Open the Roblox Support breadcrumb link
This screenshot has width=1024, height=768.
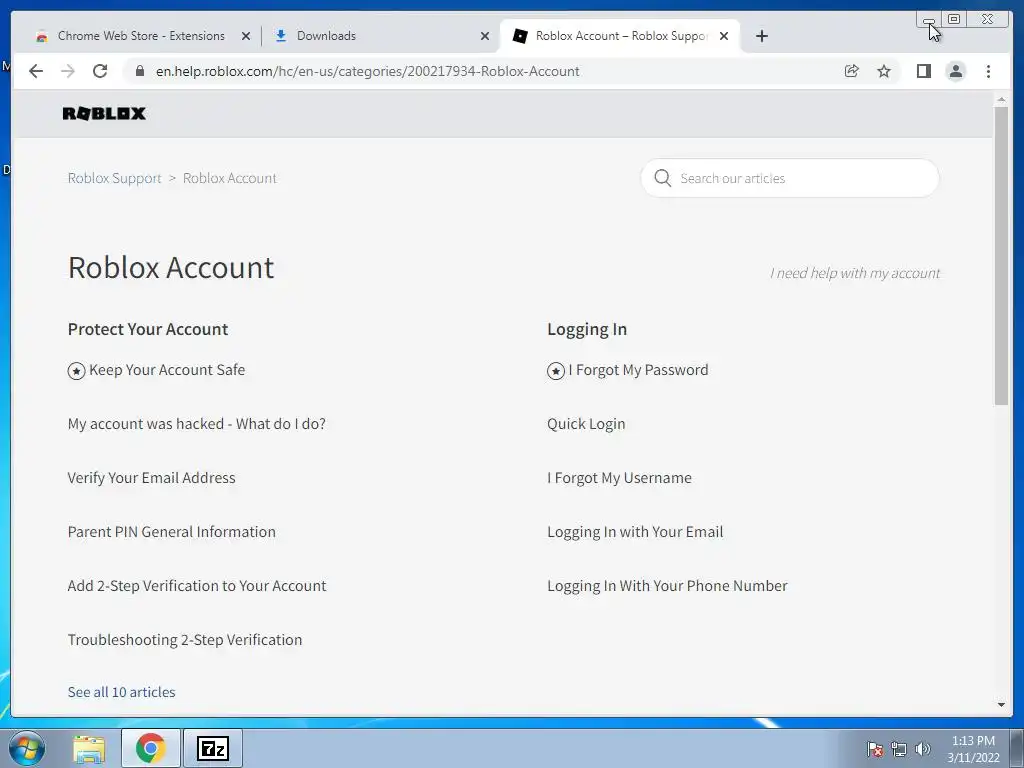(114, 178)
